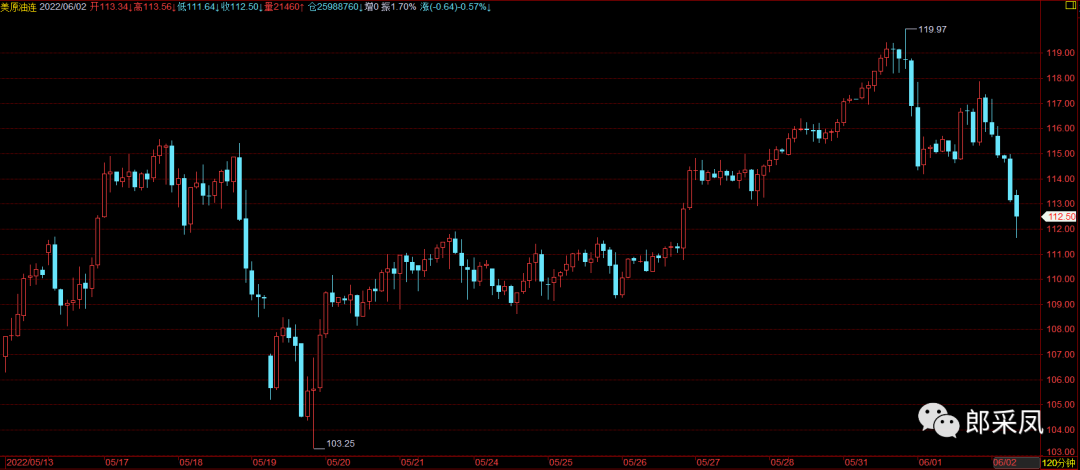Click the current price tag 112.50

1060,216
